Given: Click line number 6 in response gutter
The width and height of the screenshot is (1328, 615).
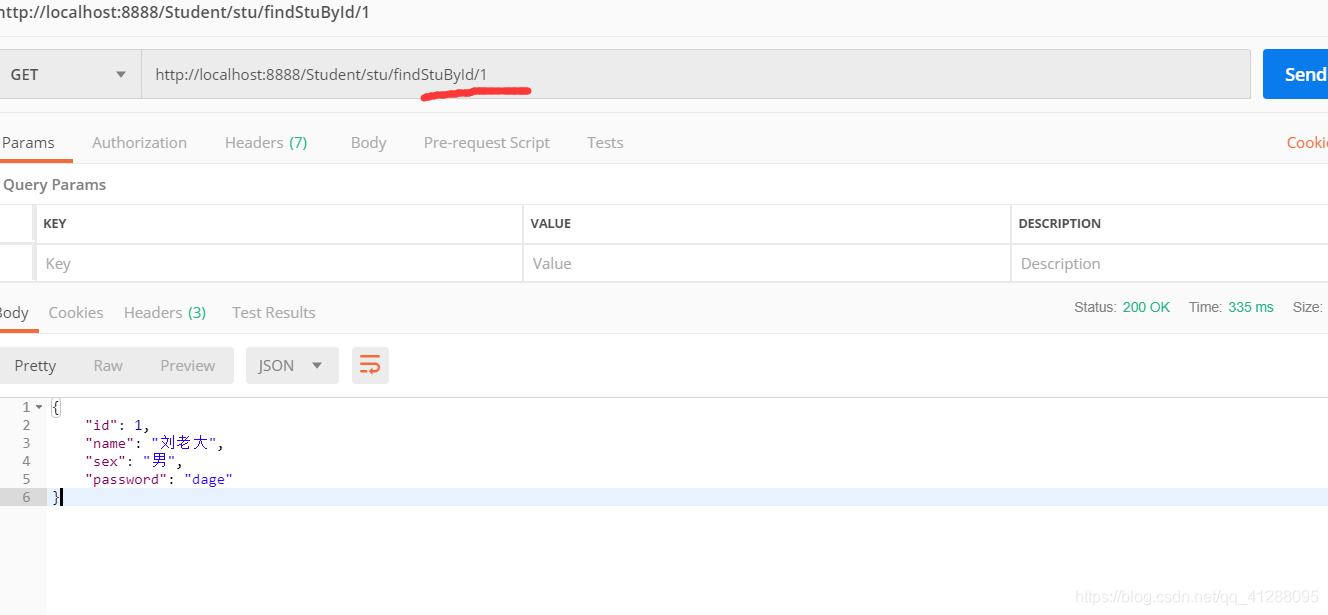Looking at the screenshot, I should click(26, 497).
